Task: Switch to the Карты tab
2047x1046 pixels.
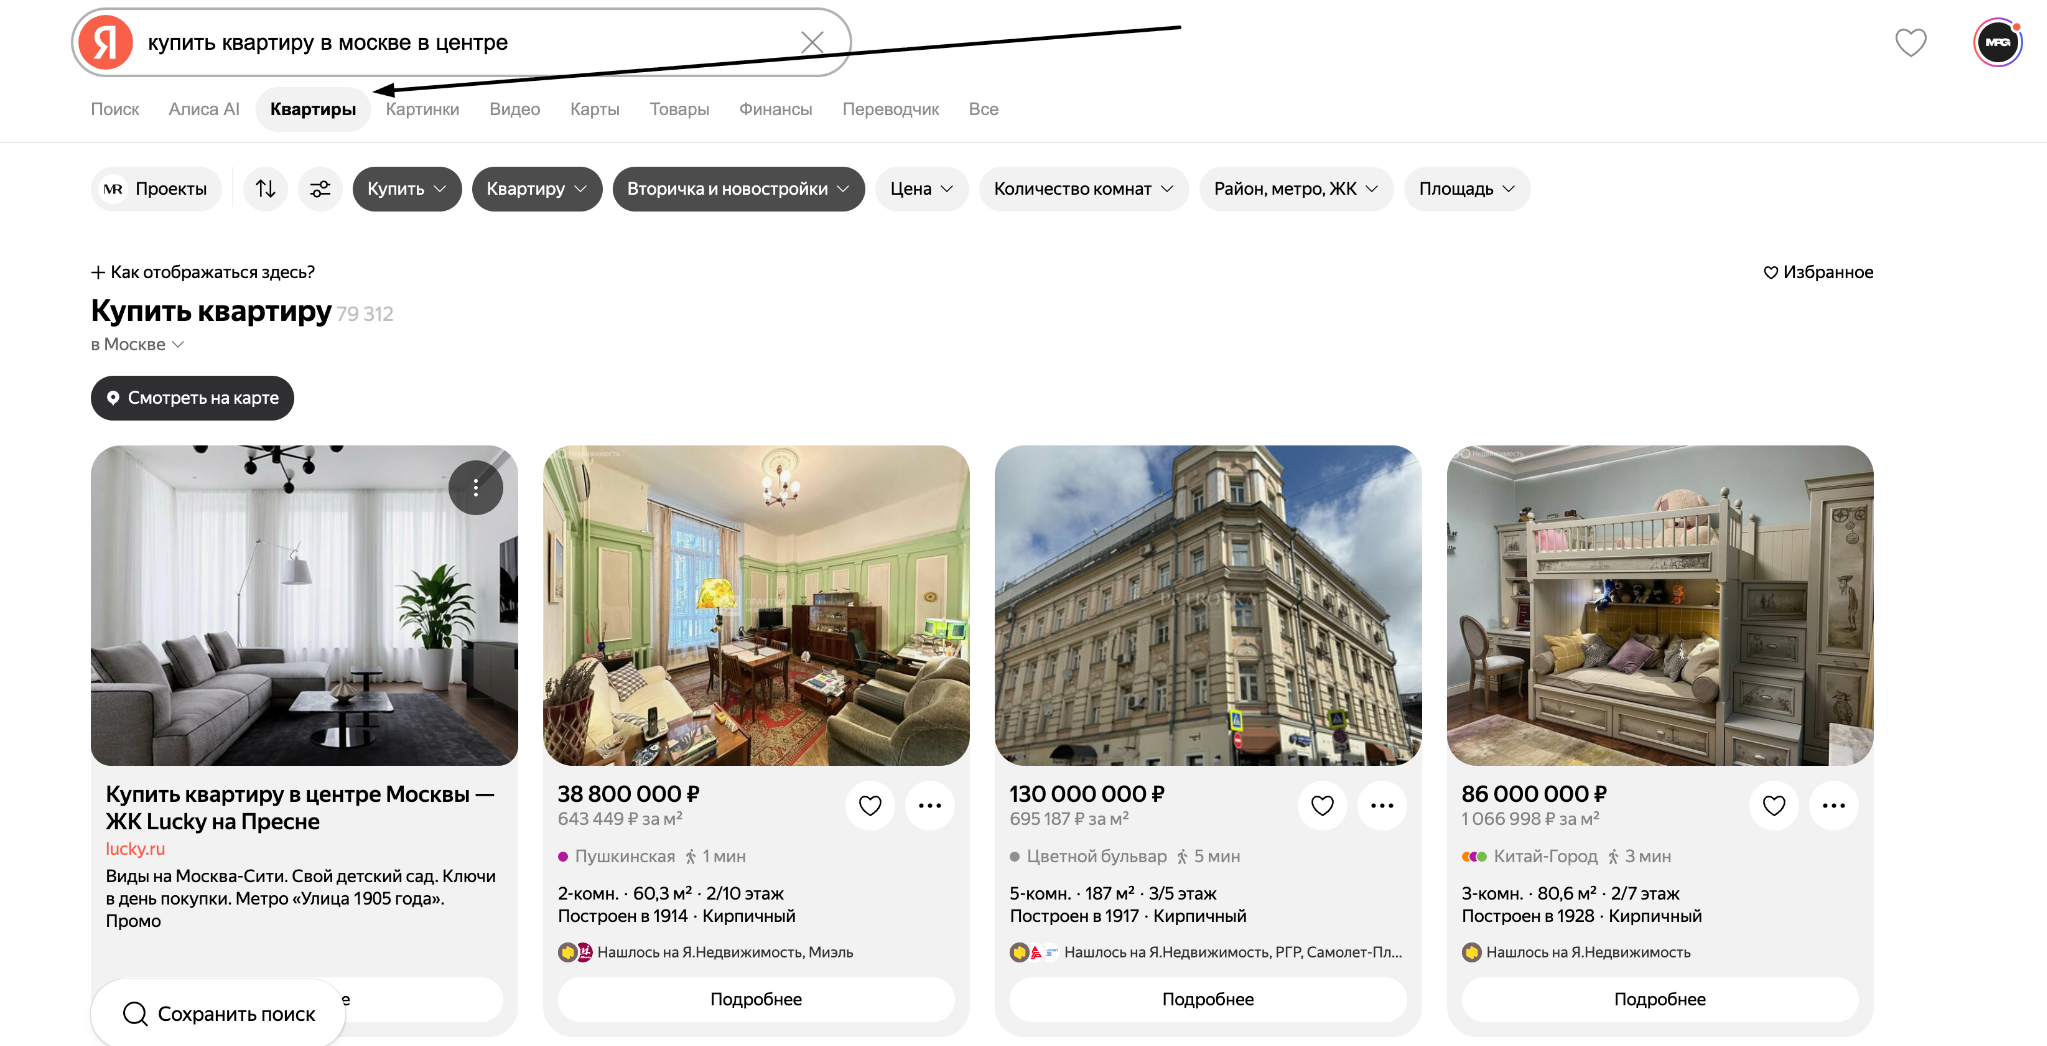Action: click(595, 109)
